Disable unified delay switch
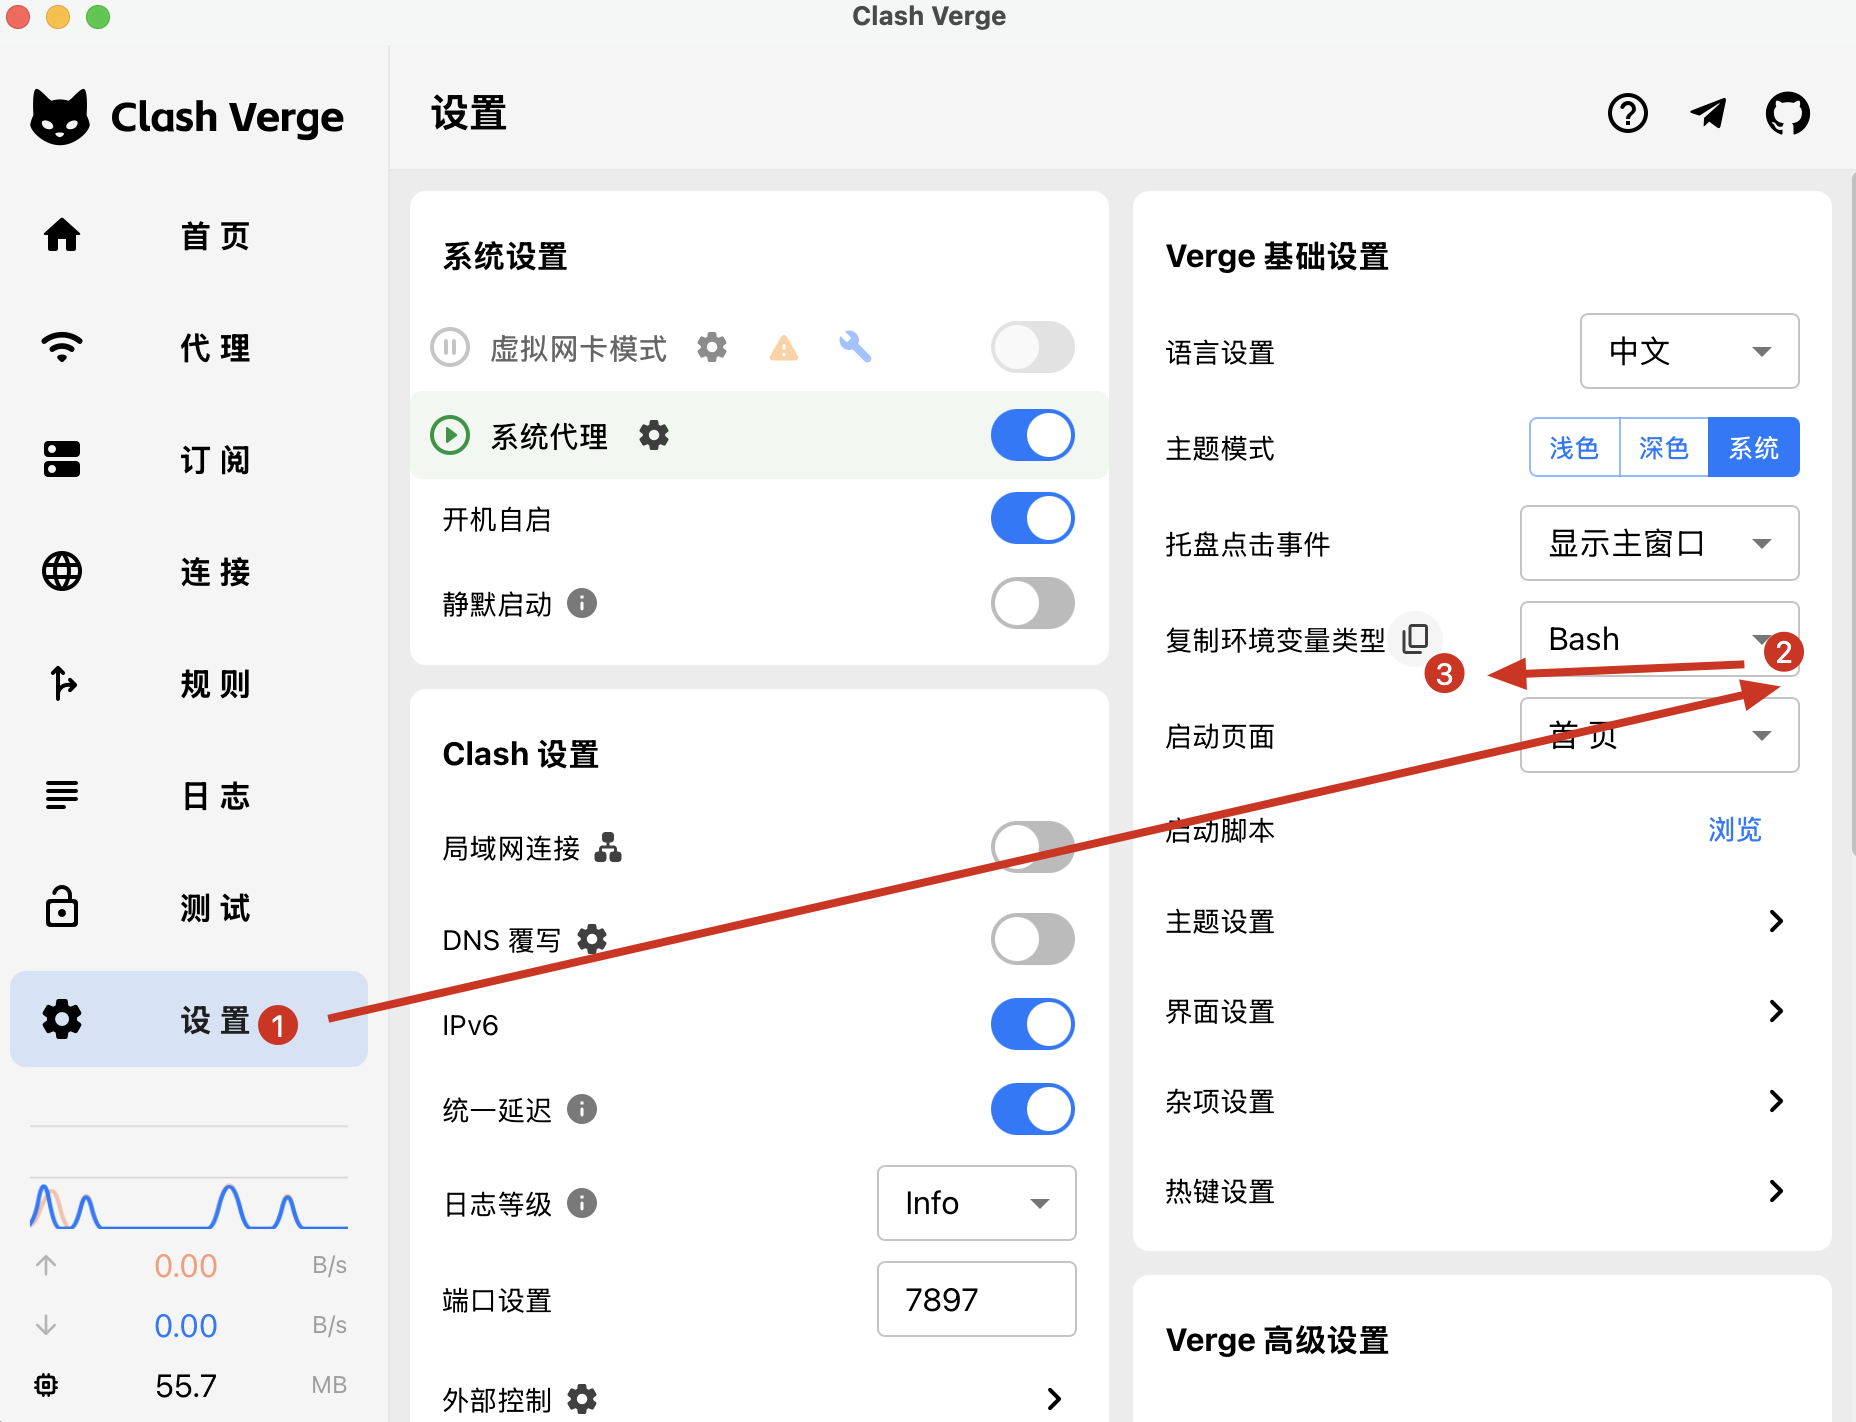Screen dimensions: 1856x1422 (x=1032, y=1109)
